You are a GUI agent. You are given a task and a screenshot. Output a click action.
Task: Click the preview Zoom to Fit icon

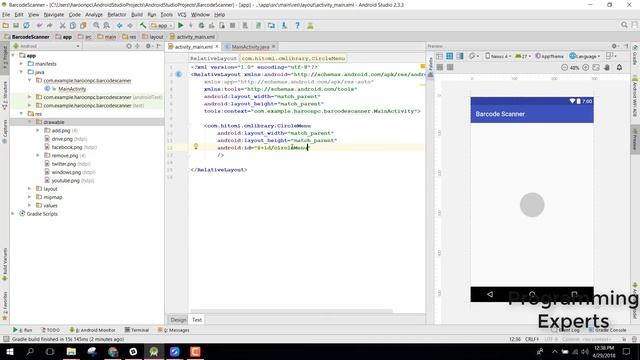click(x=596, y=67)
